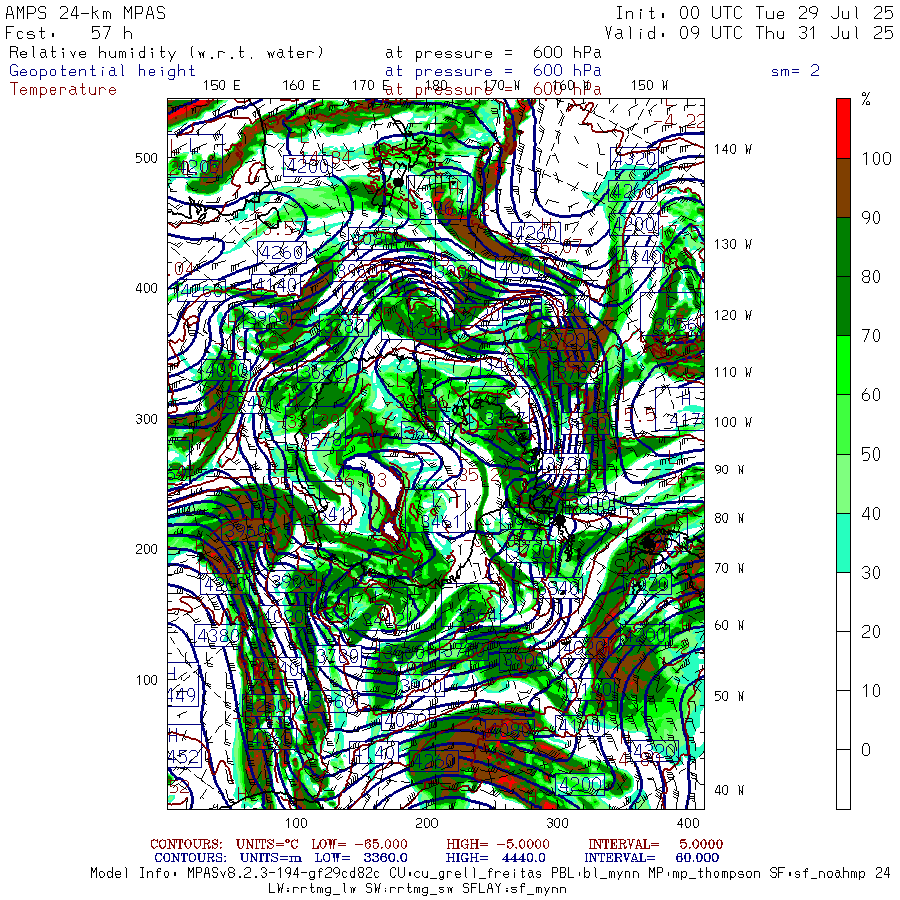Click the brown 90–100% colorbar segment
The height and width of the screenshot is (900, 900).
843,188
